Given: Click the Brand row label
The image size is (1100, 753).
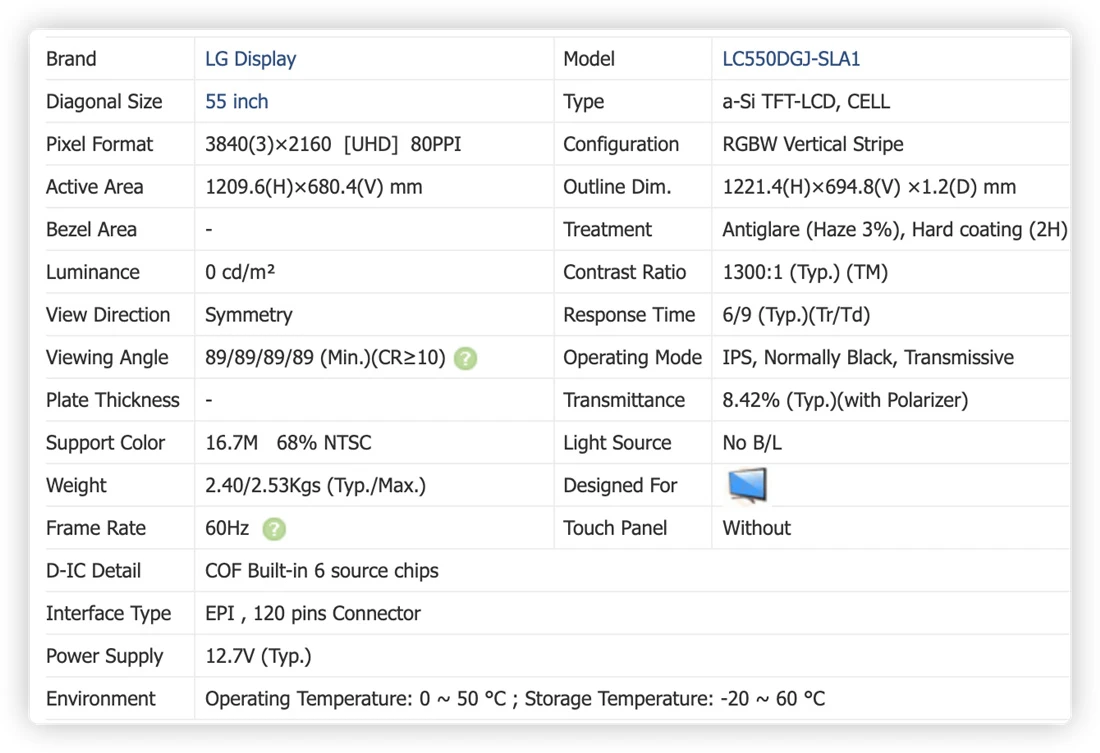Looking at the screenshot, I should 71,59.
